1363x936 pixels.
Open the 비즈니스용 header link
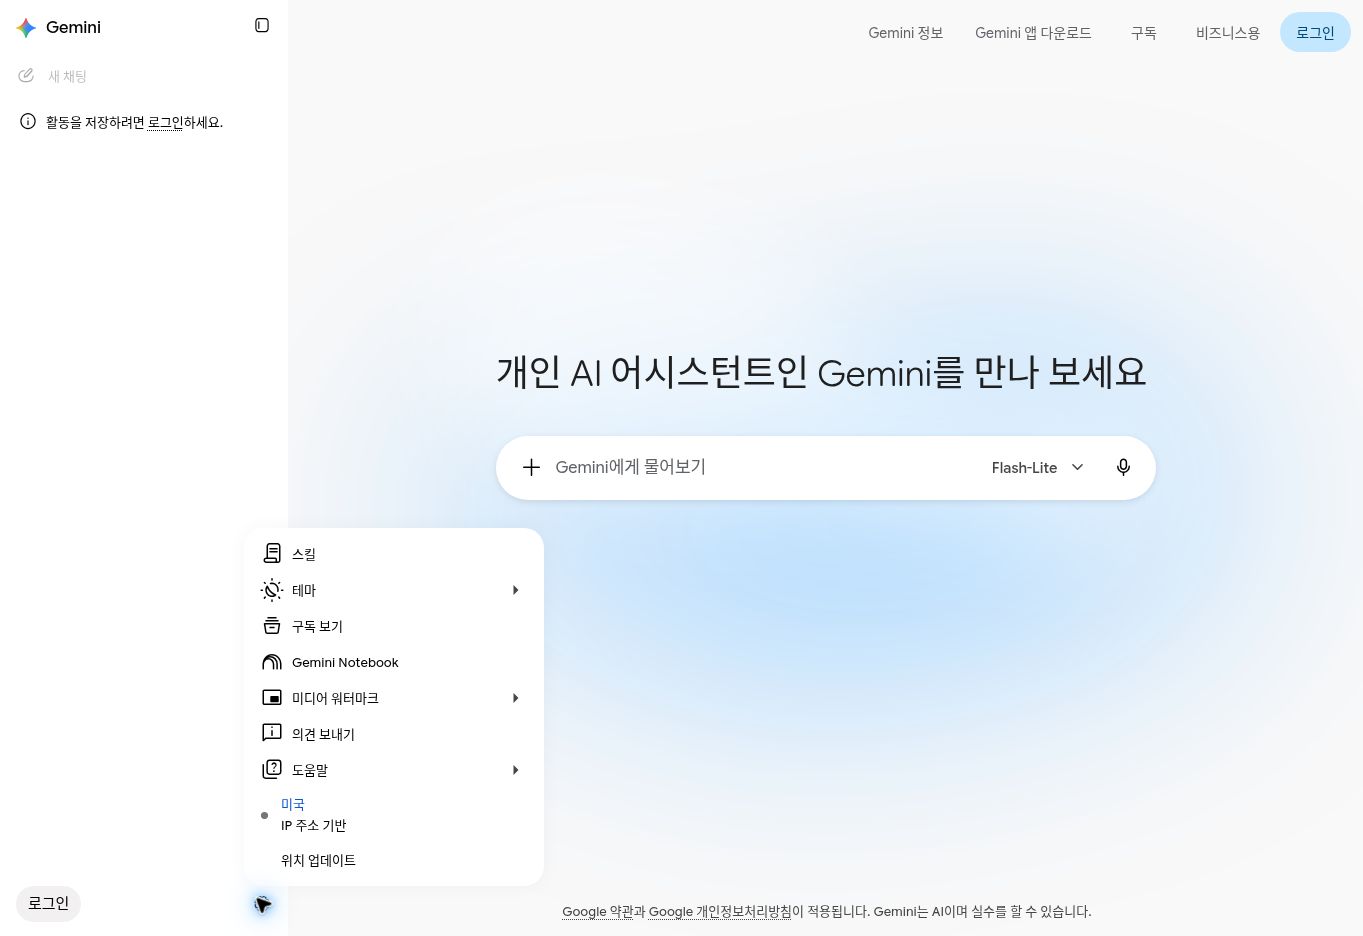(x=1228, y=33)
